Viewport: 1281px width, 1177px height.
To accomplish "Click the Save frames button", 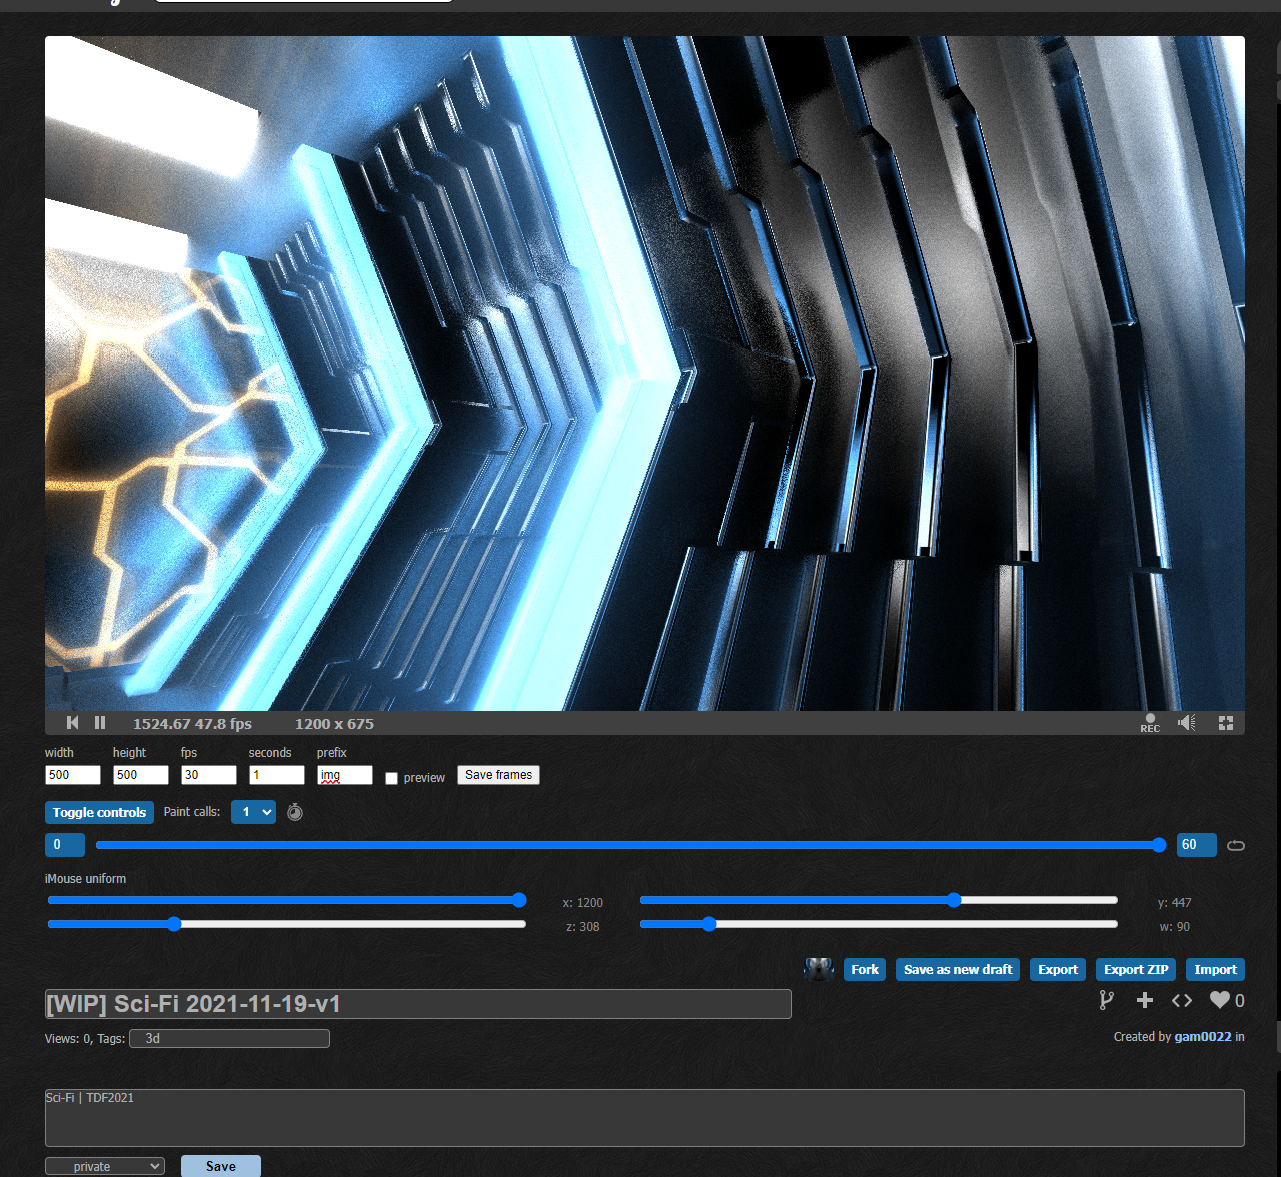I will (x=498, y=775).
